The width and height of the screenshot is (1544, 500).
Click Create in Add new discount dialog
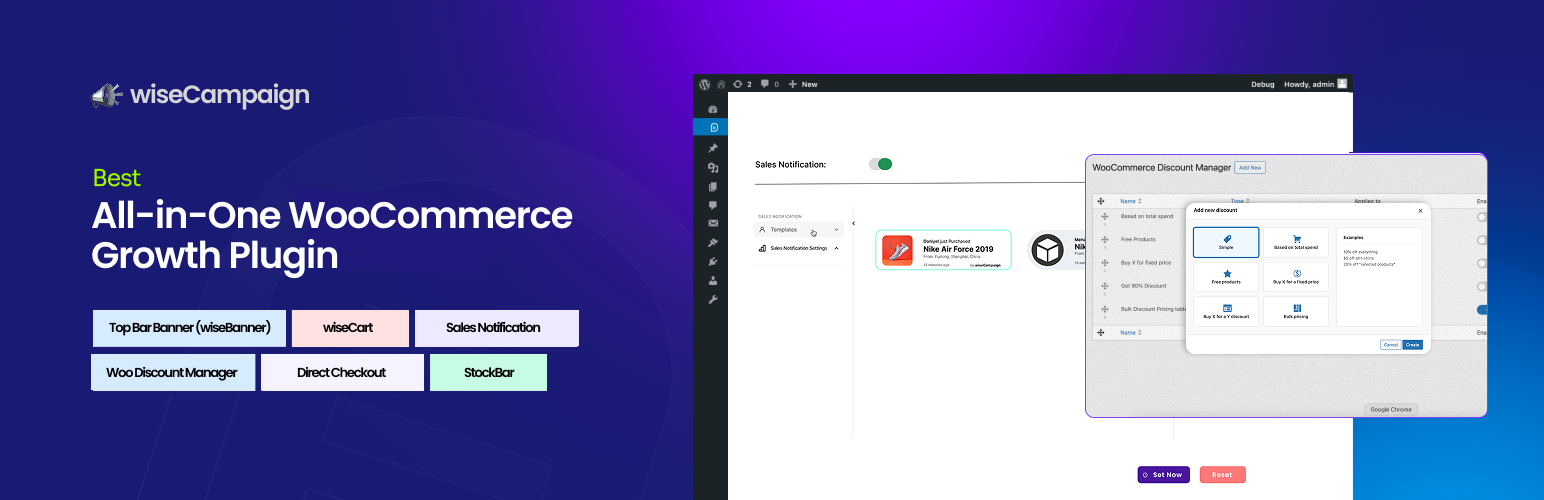click(x=1412, y=344)
